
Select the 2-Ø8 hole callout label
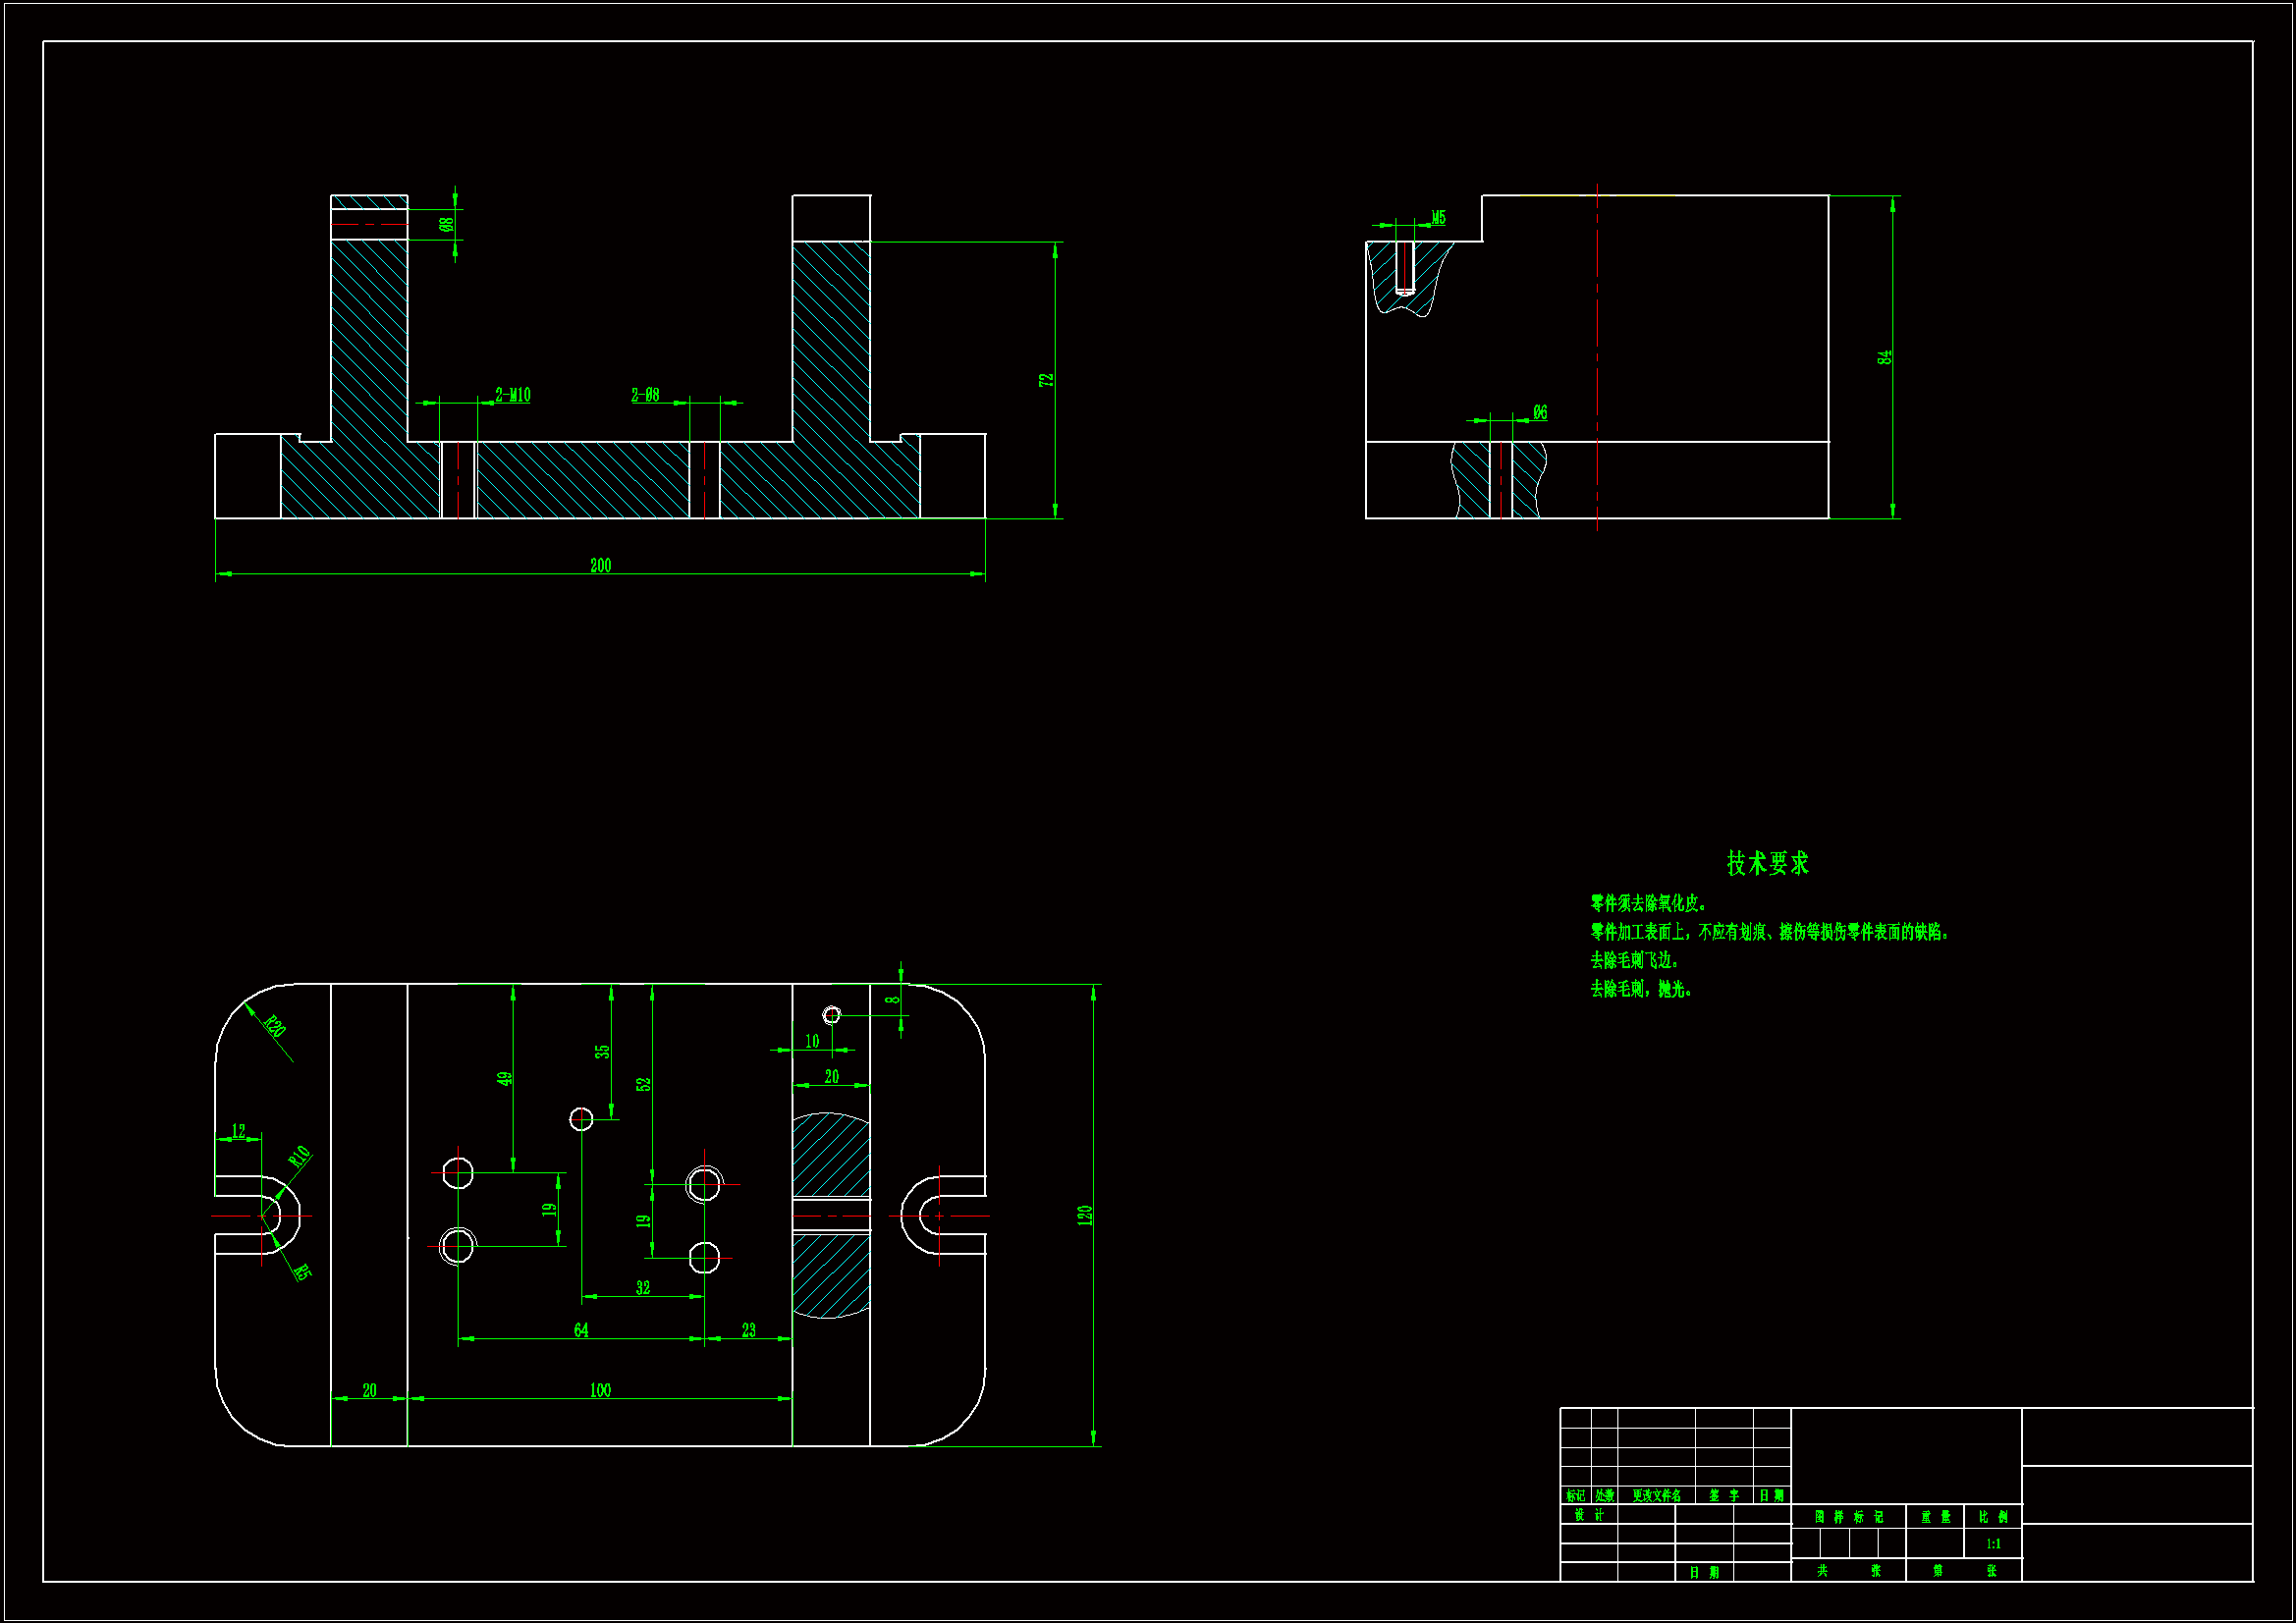tap(645, 395)
